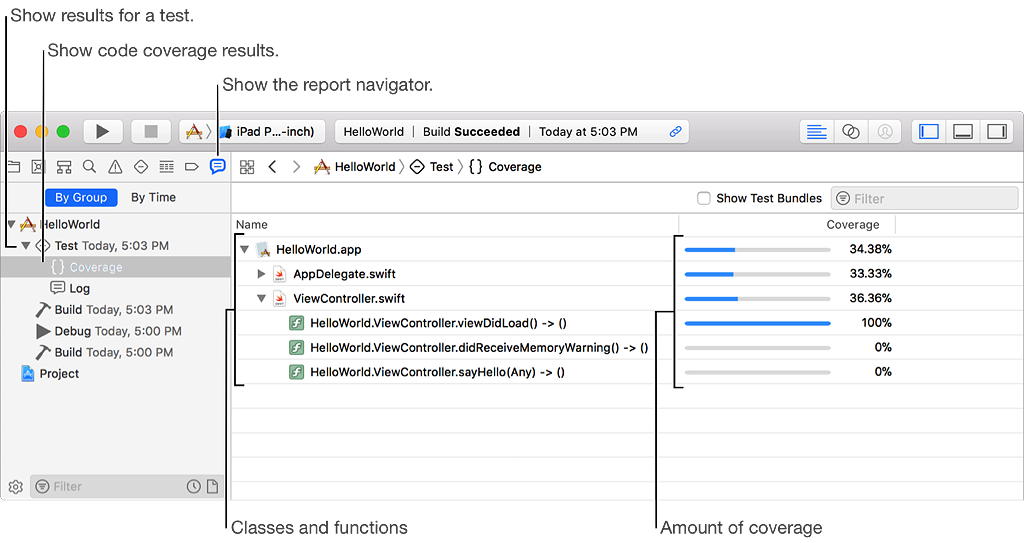Screen dimensions: 1024x543
Task: Click the link icon in activity bar
Action: [x=675, y=131]
